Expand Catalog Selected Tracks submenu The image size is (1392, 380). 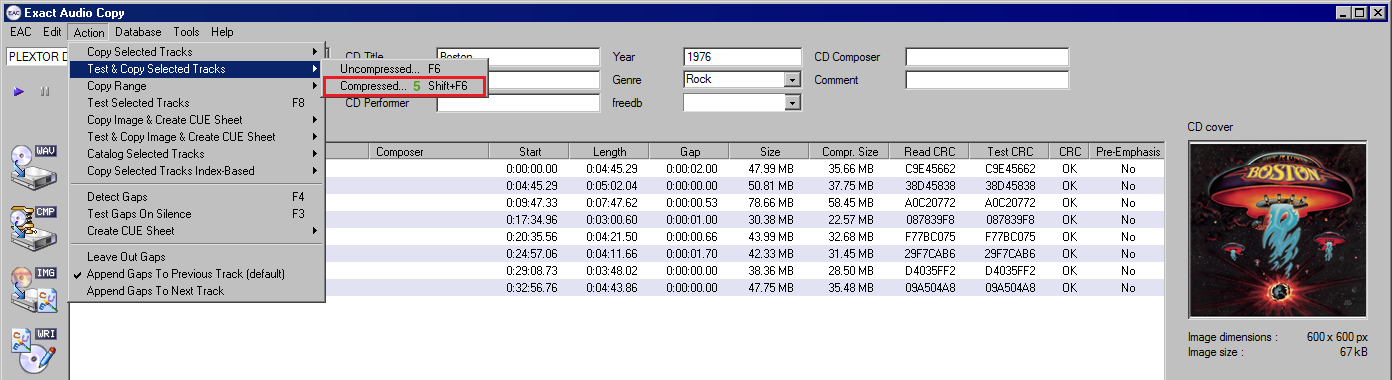[x=197, y=154]
